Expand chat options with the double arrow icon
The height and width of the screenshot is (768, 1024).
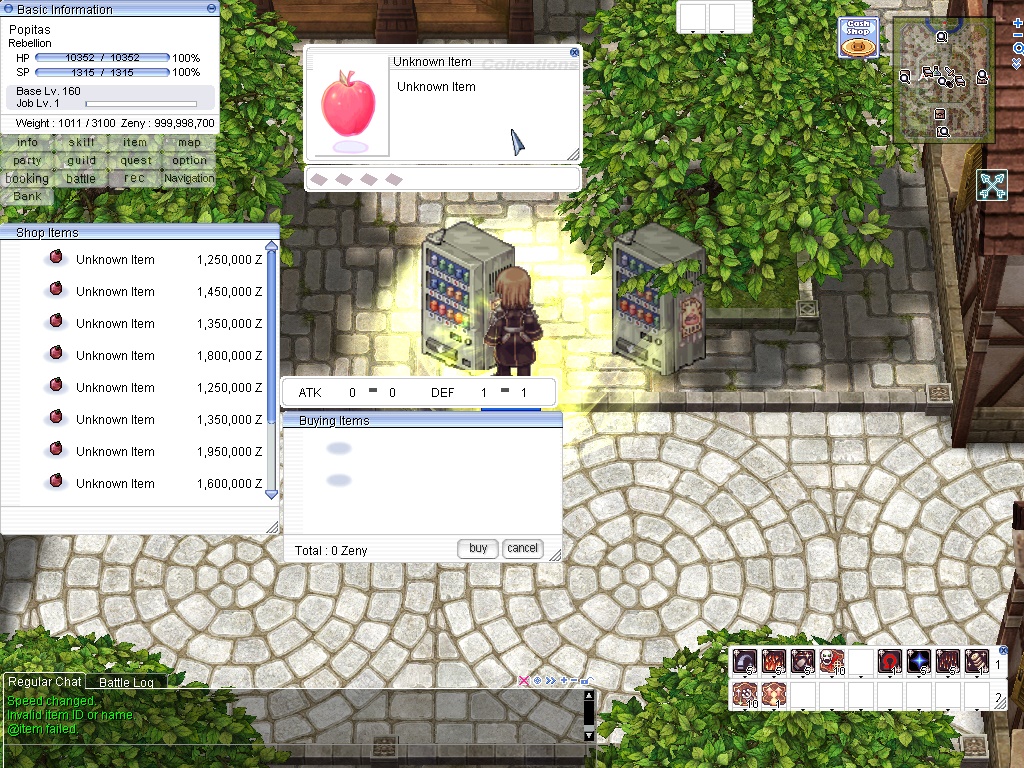tap(551, 680)
